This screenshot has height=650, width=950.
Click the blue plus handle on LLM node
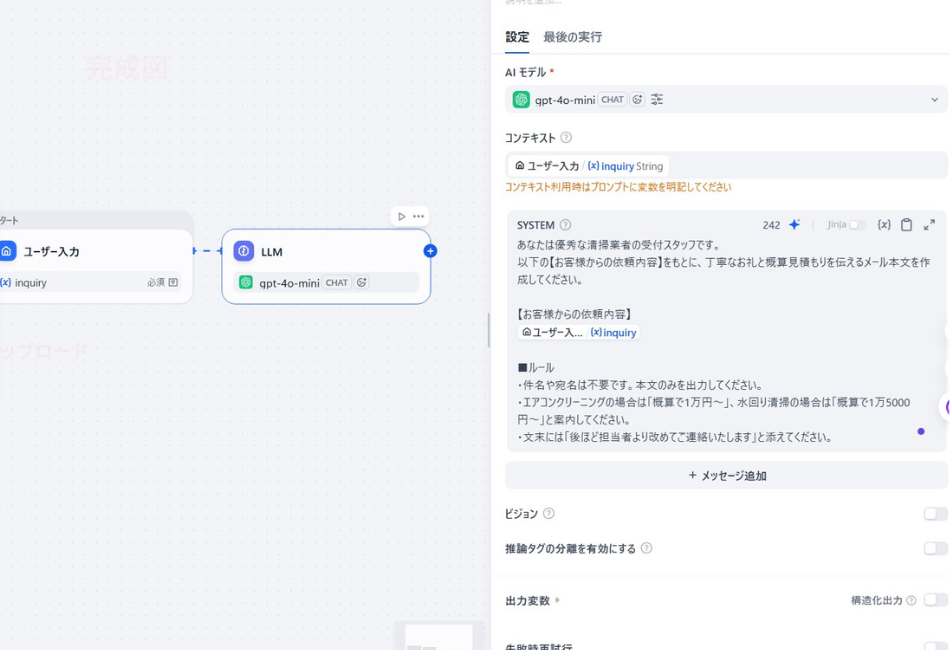pos(430,251)
